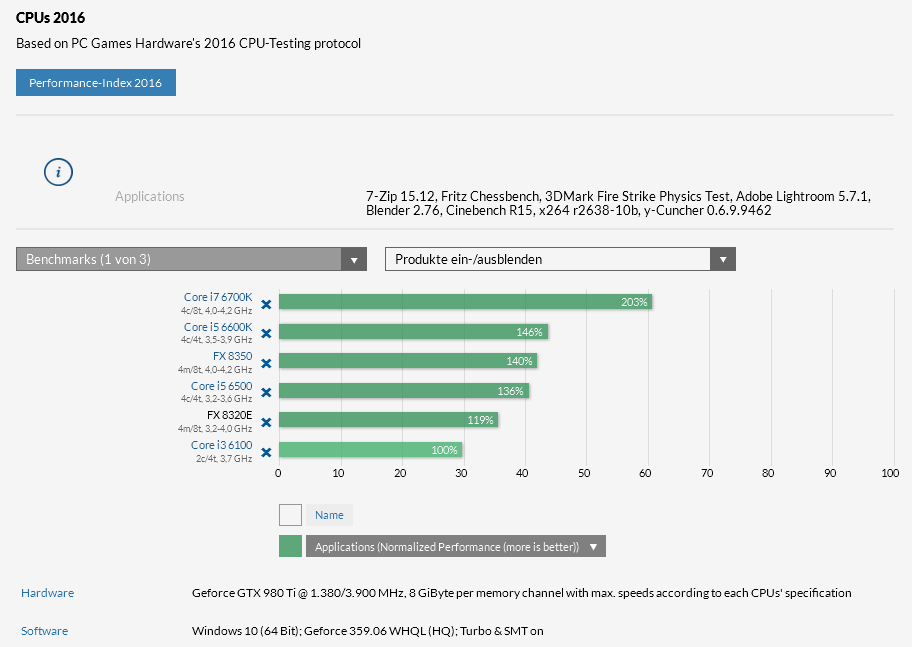Click the text '2c/4t, 3,7 GHz'
913x647 pixels.
(224, 458)
